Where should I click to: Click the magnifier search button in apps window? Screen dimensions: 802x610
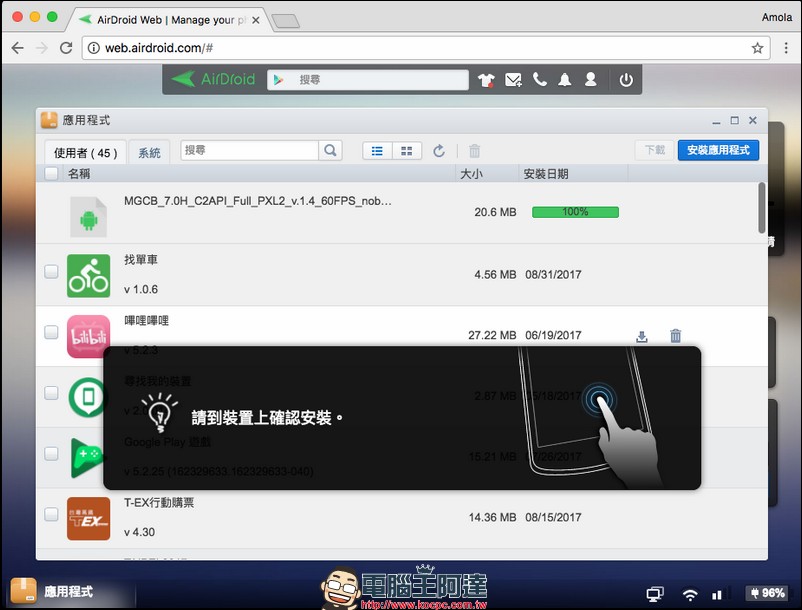[330, 150]
